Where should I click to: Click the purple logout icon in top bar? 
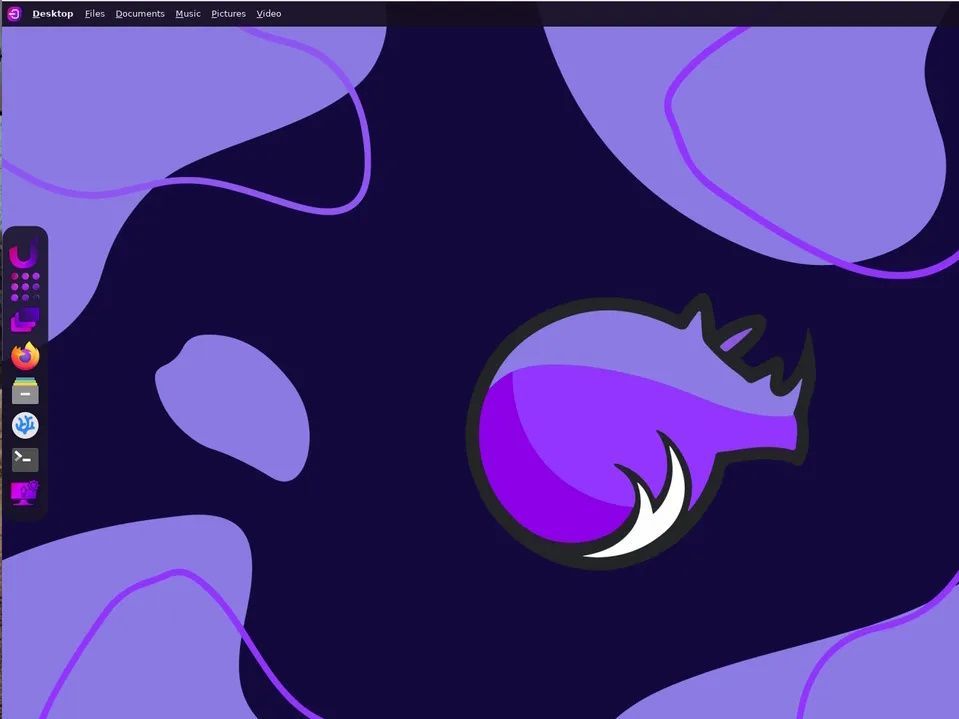[x=14, y=13]
